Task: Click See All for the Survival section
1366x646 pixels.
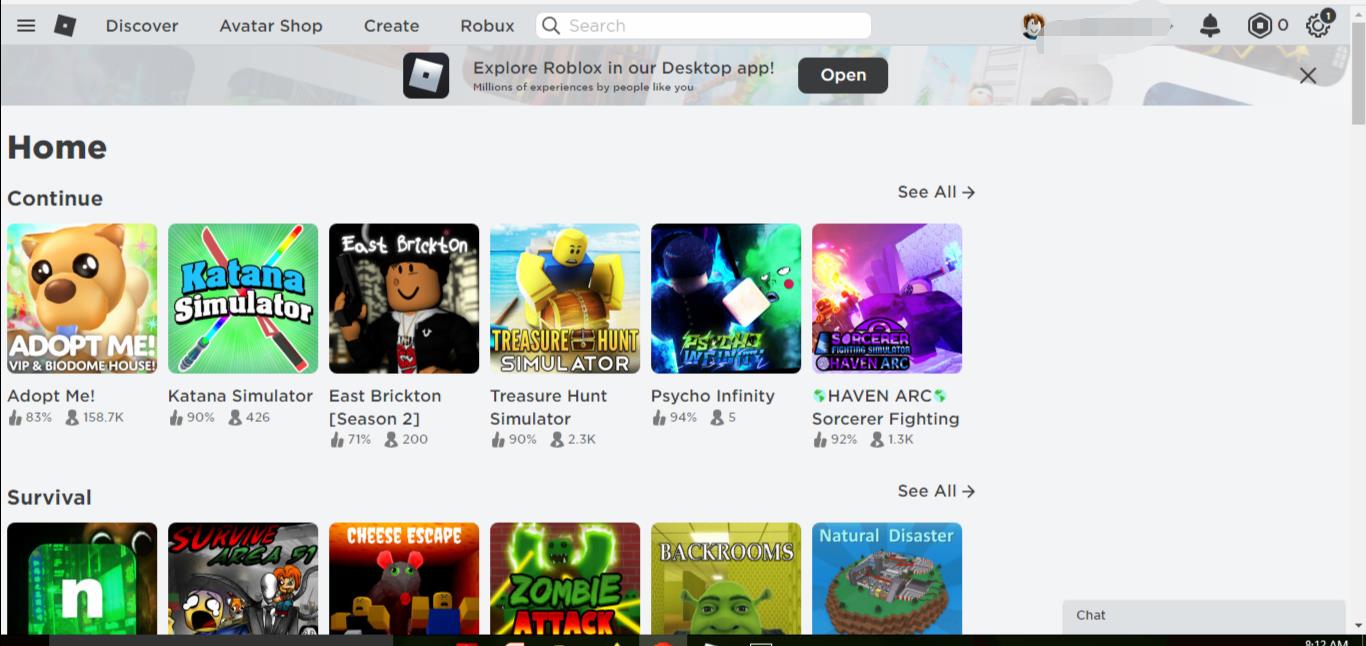Action: pos(936,491)
